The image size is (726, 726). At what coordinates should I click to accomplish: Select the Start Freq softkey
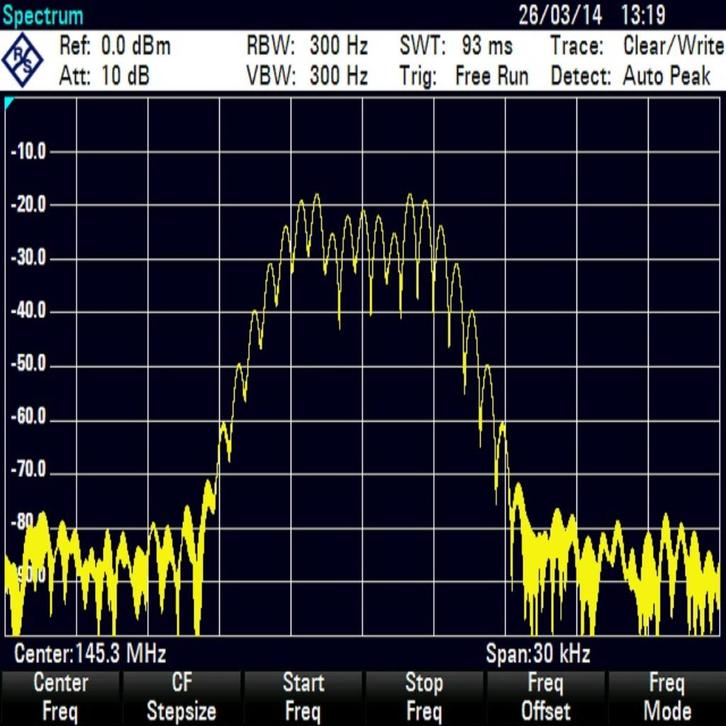[x=302, y=697]
